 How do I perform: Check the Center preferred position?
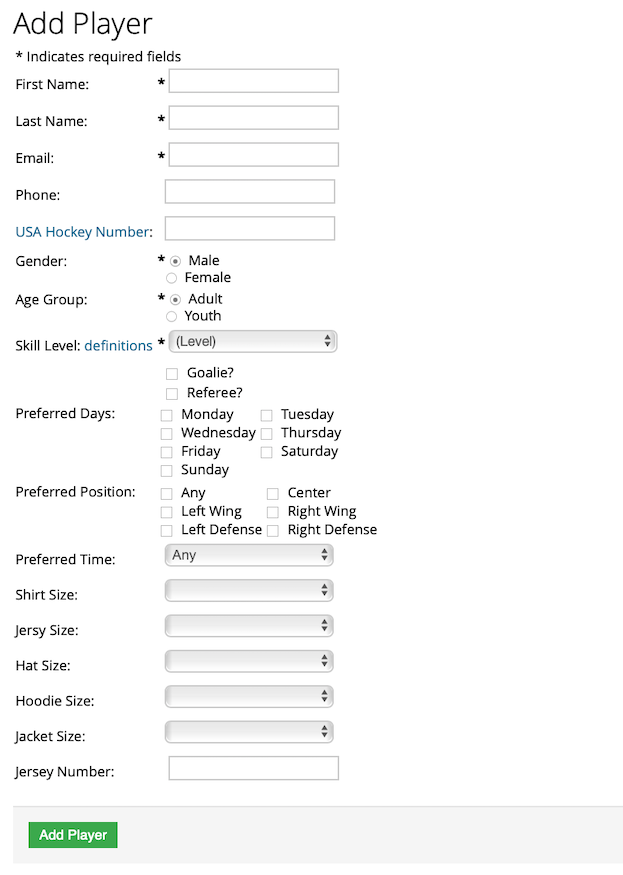272,492
